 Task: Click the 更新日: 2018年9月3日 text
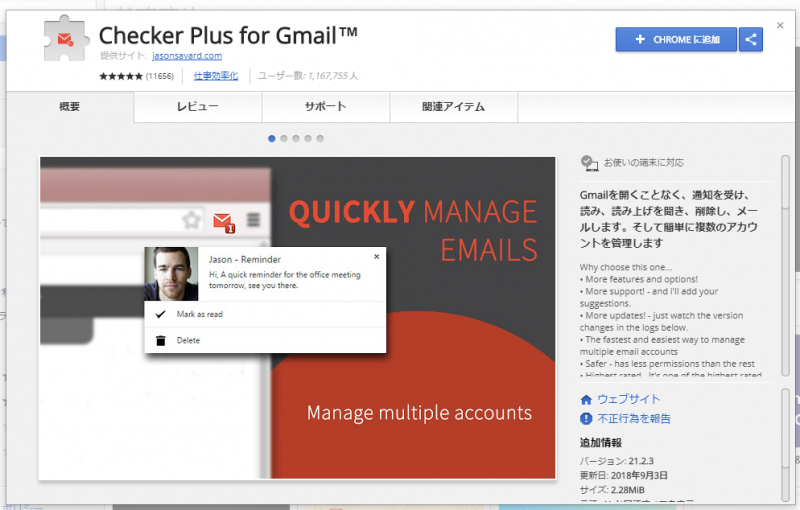coord(623,475)
